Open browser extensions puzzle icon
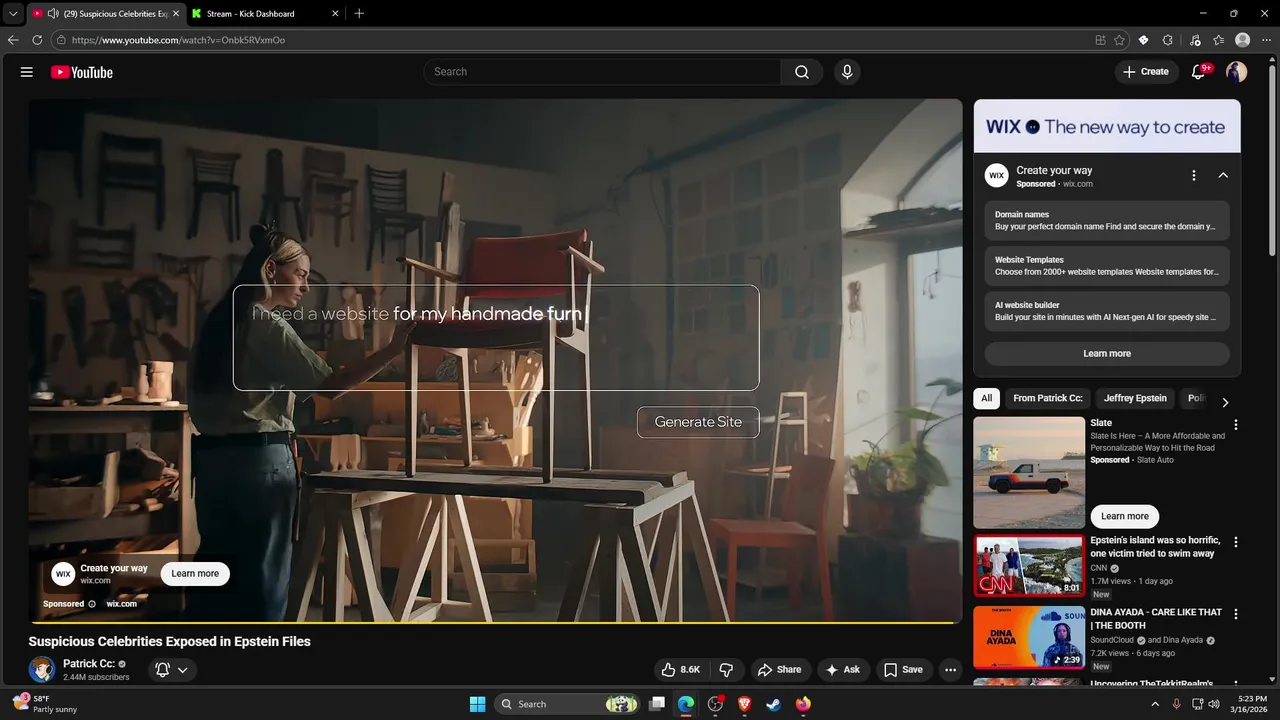 point(1168,40)
